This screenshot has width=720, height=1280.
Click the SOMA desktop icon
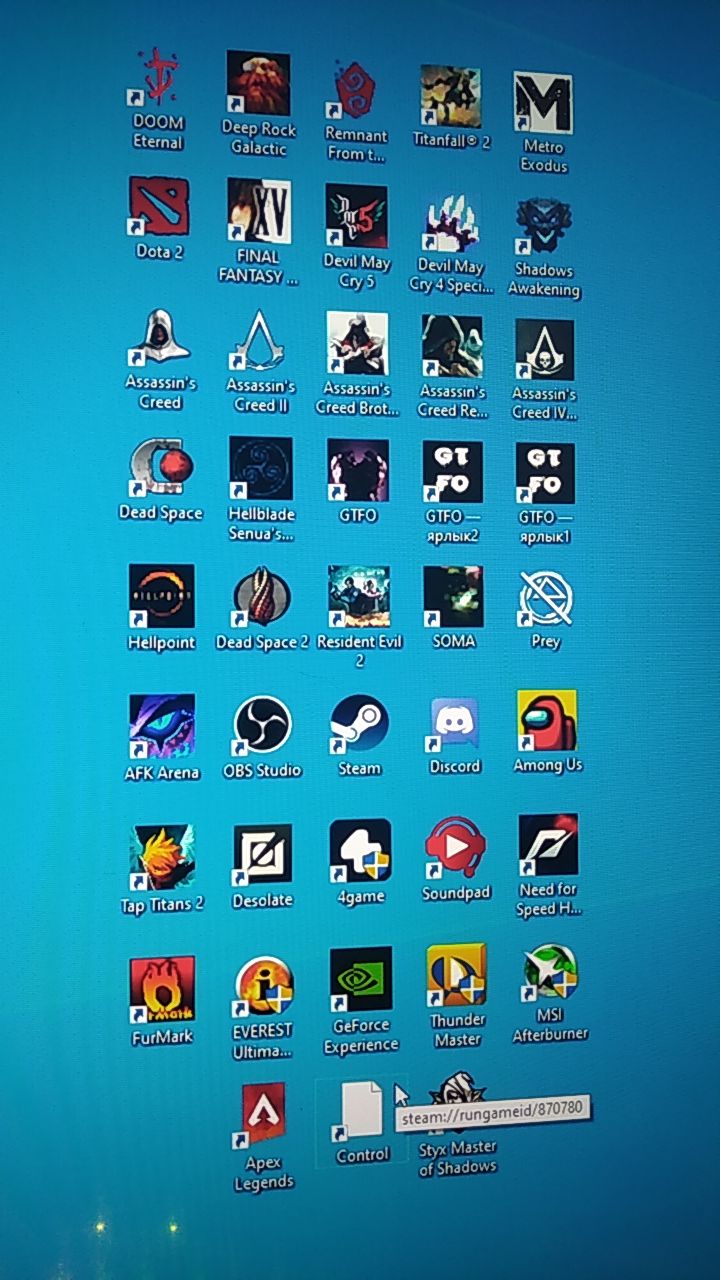tap(454, 597)
